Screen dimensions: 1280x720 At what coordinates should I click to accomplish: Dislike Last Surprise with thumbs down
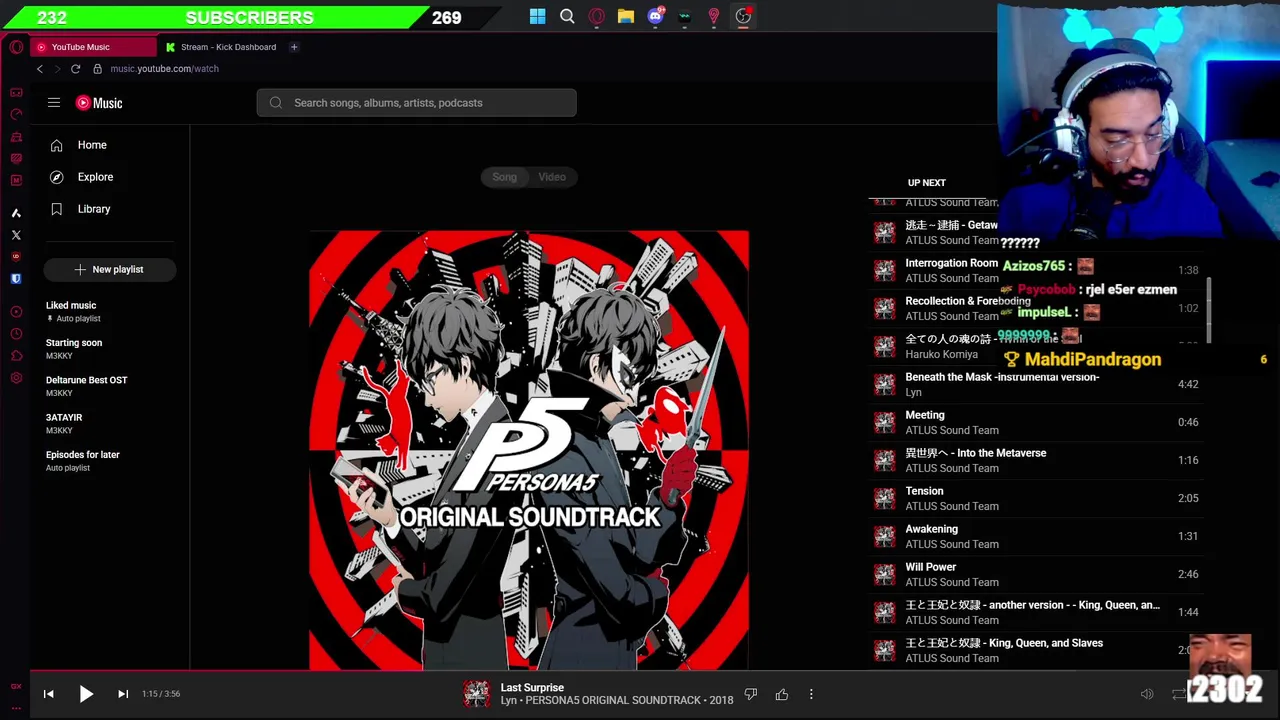click(751, 694)
